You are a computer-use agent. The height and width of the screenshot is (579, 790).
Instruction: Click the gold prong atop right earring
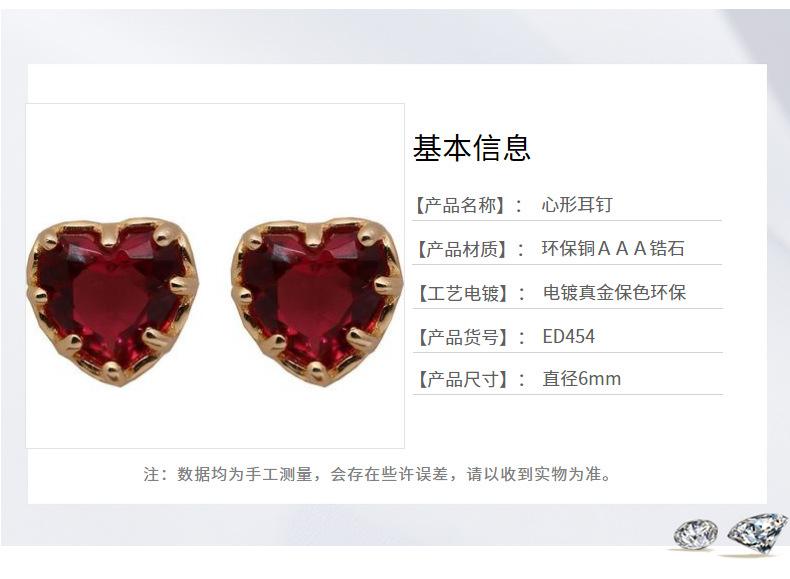click(x=314, y=234)
